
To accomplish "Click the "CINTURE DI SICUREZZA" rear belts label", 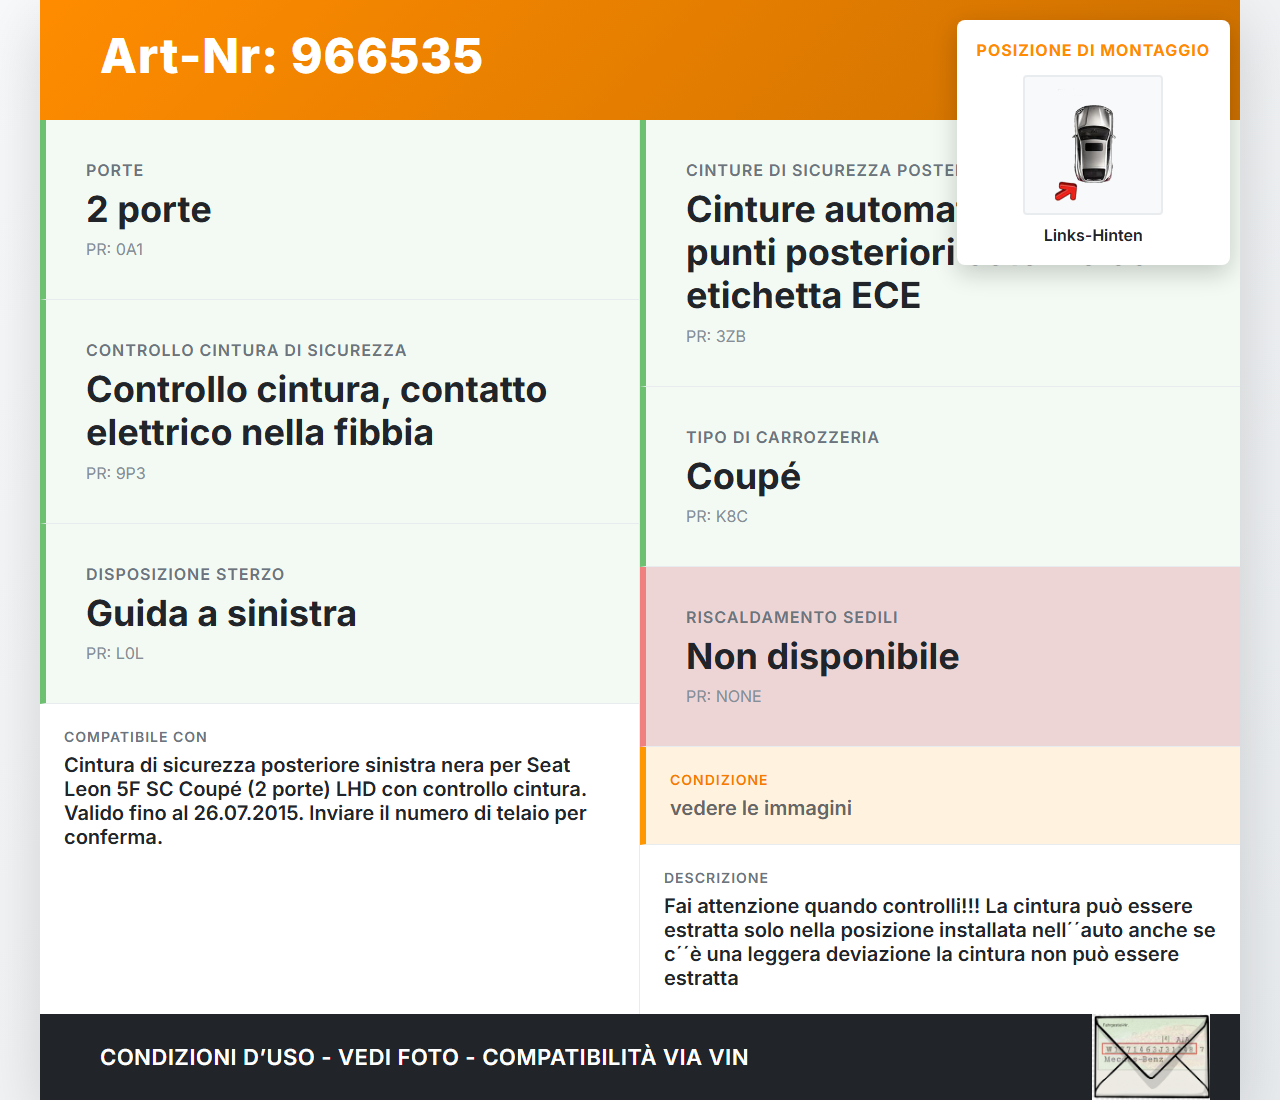I will [821, 170].
